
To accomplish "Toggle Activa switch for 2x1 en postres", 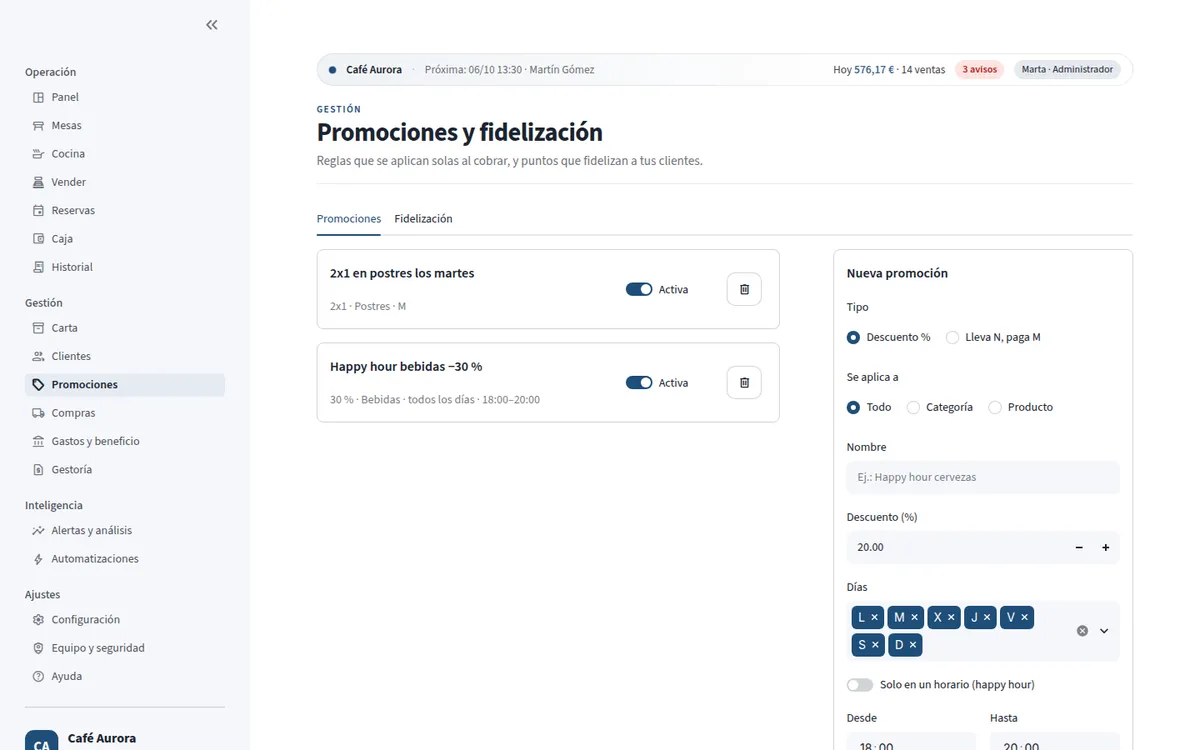I will (639, 289).
